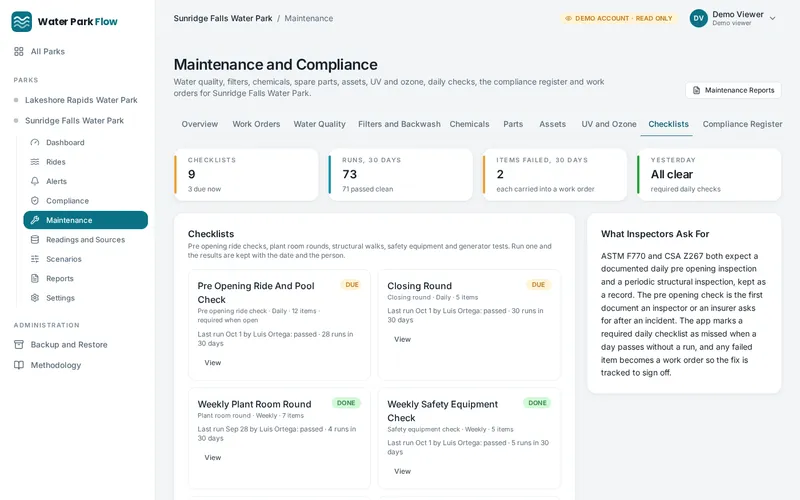
Task: Open Compliance in the sidebar
Action: pos(86,201)
